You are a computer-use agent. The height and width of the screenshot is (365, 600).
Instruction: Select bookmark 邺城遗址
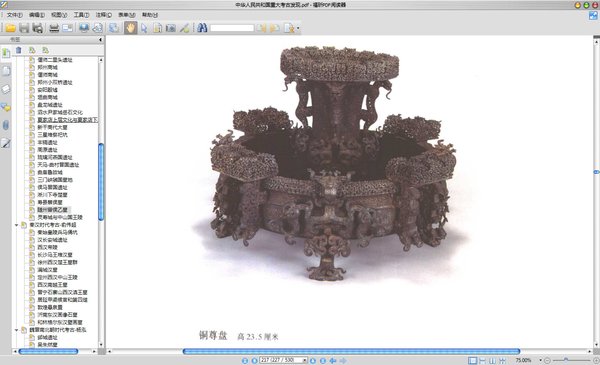tap(47, 337)
